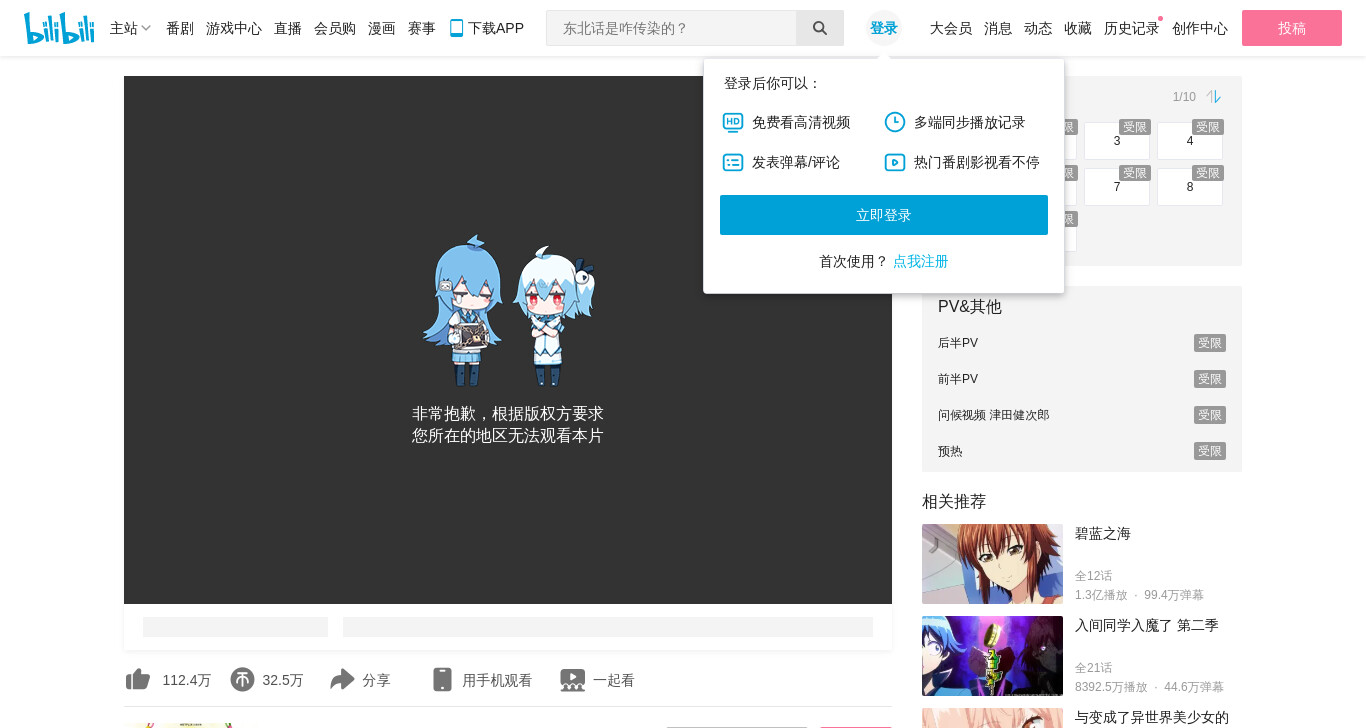1366x728 pixels.
Task: Click the 入间同学入魔了 第二季 title
Action: (x=1147, y=626)
